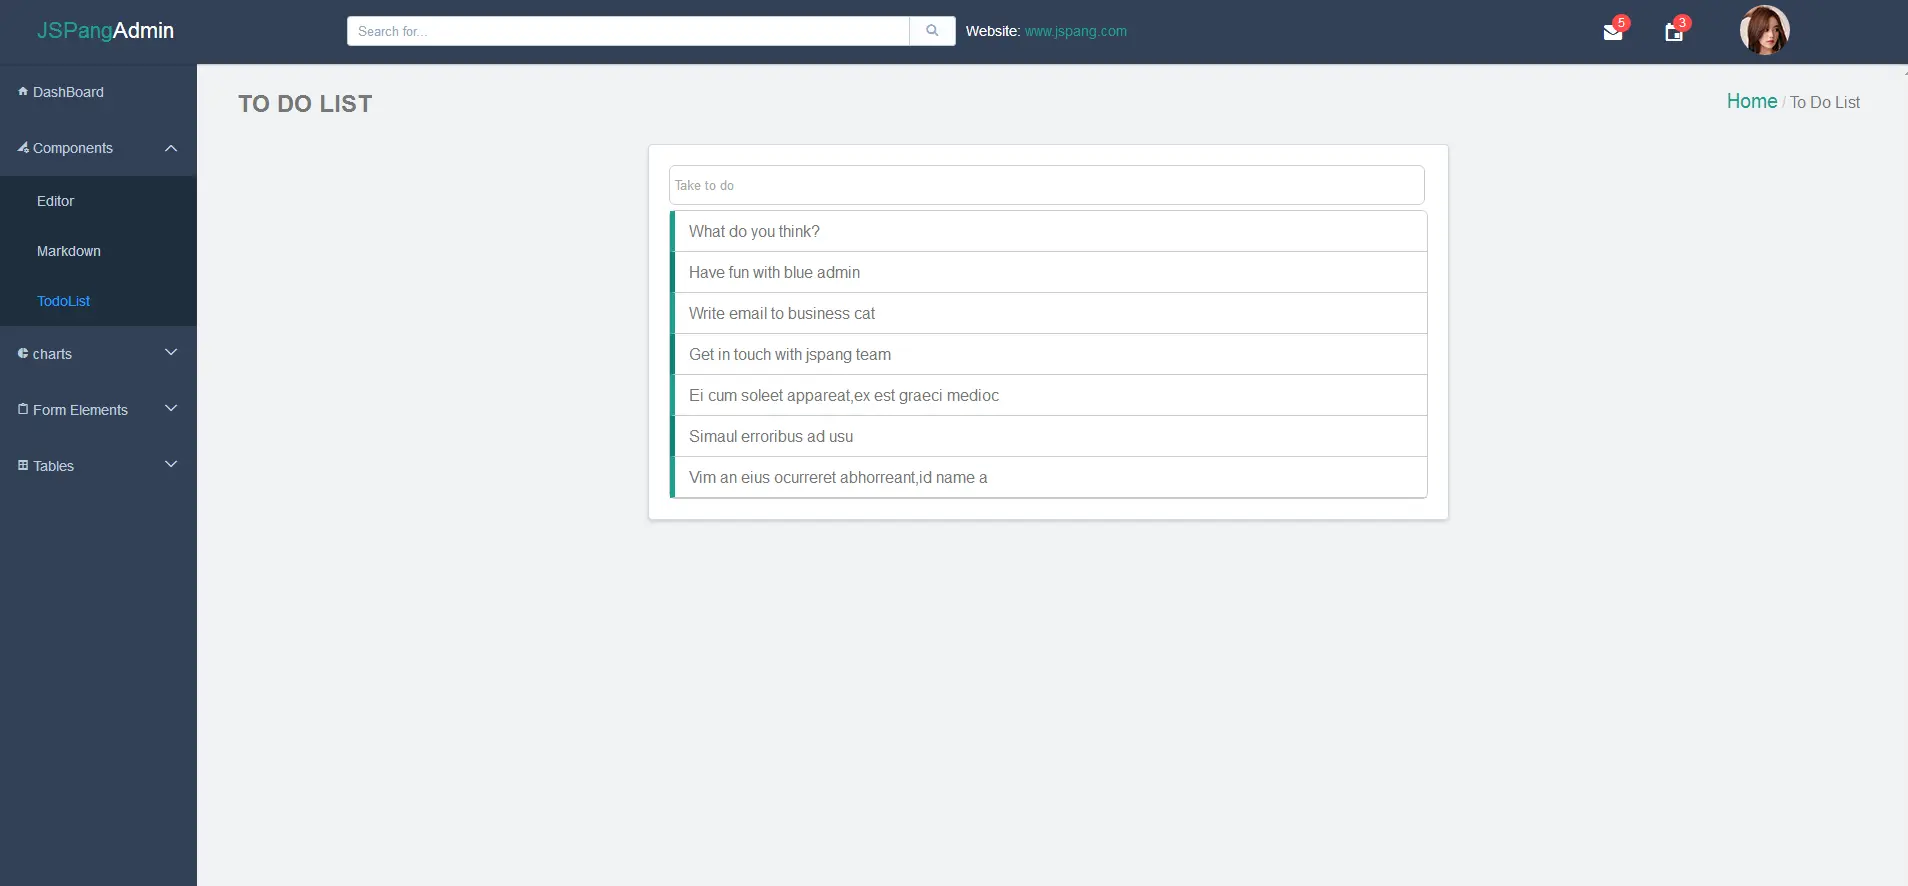Select todo Simaul erroribus ad usu

[1048, 436]
